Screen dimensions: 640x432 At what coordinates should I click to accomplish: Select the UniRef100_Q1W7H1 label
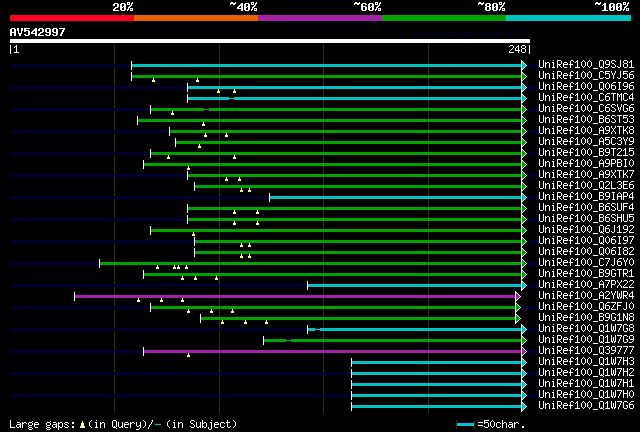point(586,384)
